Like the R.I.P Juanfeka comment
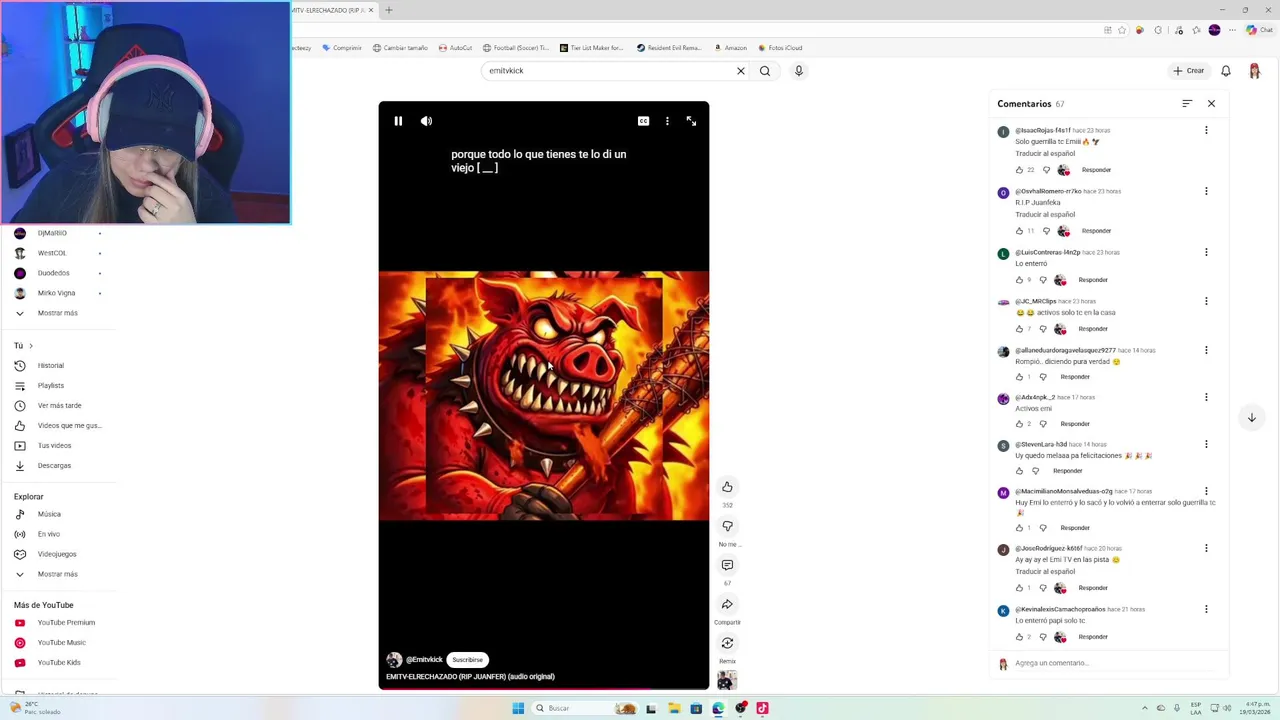Screen dimensions: 1280x720 (x=1019, y=231)
